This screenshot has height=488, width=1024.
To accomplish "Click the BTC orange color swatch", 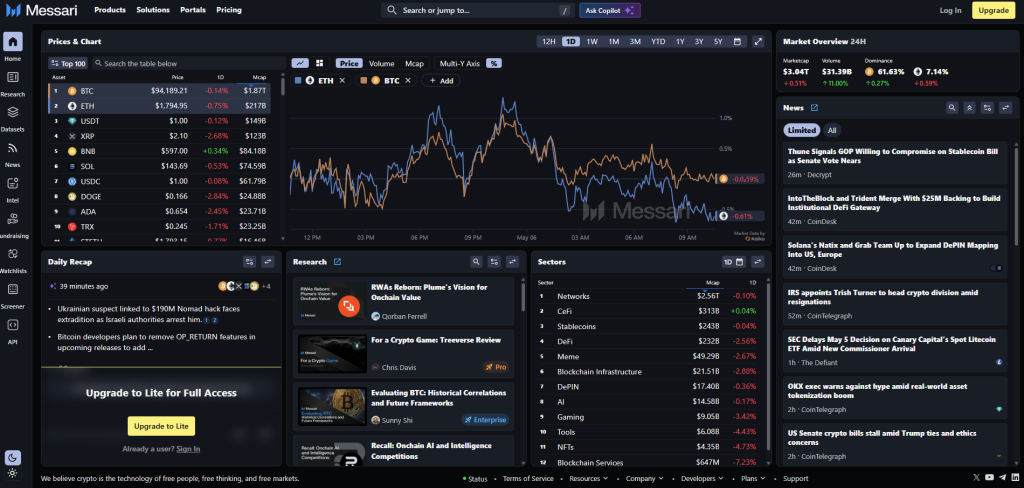I will 364,80.
